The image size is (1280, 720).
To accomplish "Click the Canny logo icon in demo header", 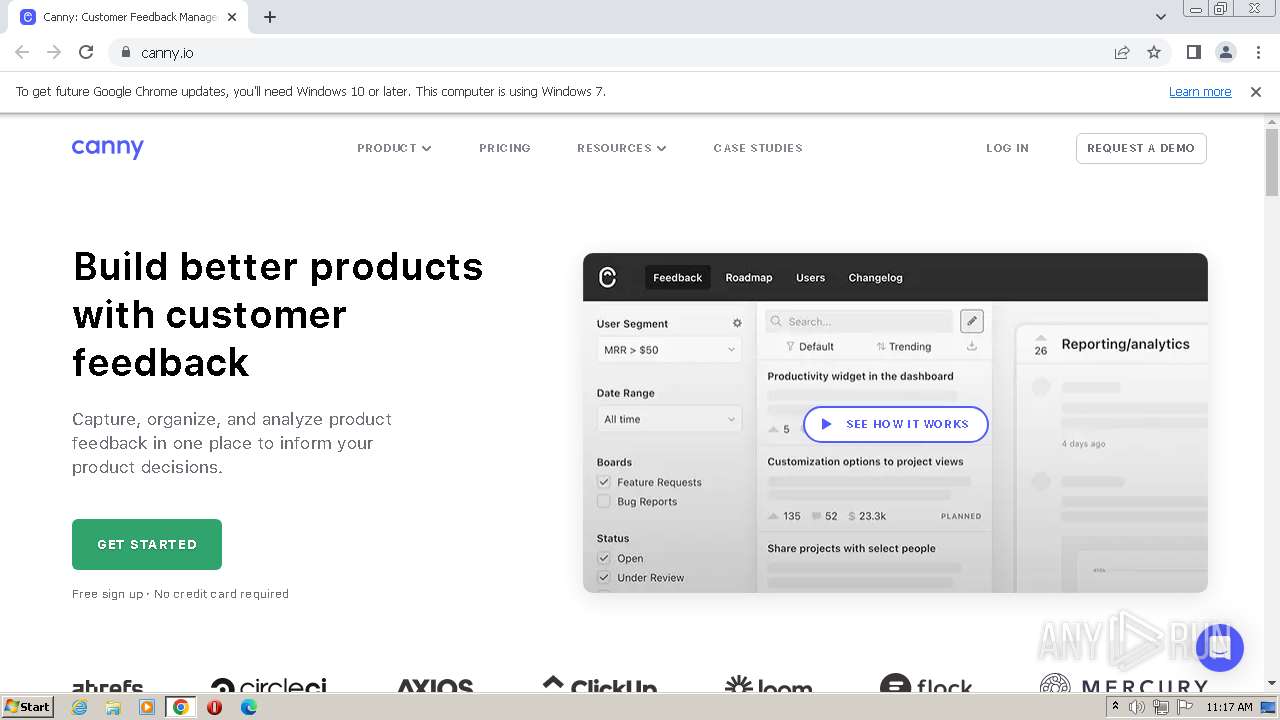I will [607, 277].
